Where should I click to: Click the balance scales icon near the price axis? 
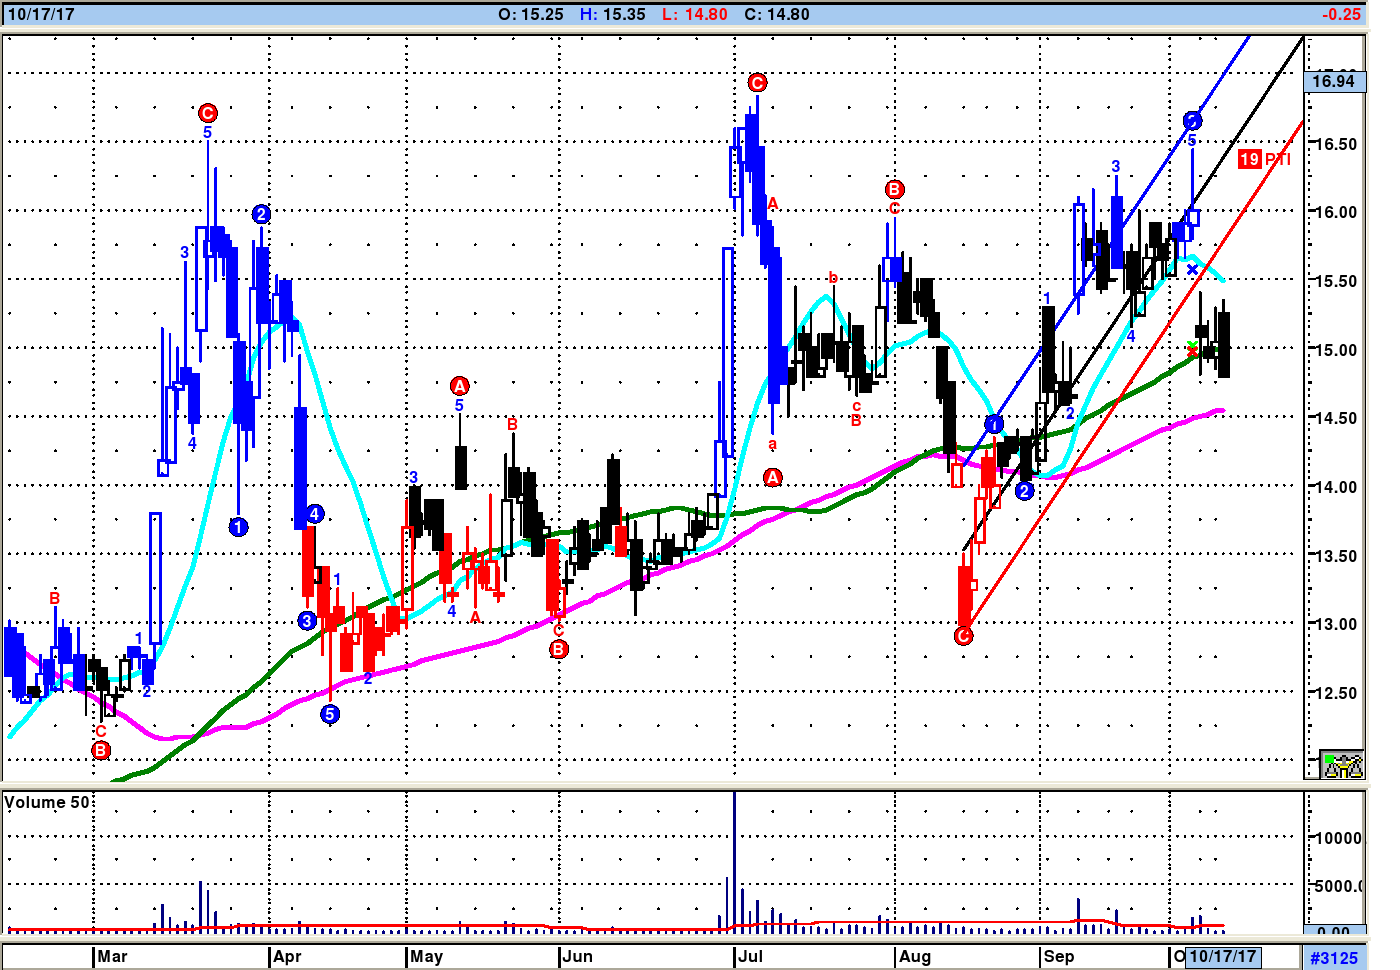tap(1341, 765)
